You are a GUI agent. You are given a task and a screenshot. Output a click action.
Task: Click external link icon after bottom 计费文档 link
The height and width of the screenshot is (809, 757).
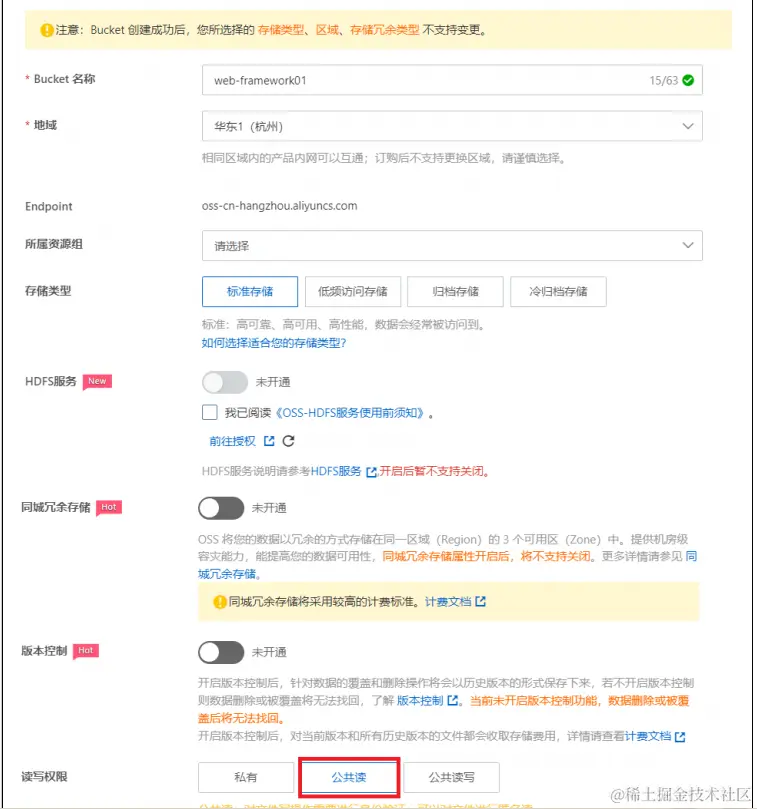(680, 737)
